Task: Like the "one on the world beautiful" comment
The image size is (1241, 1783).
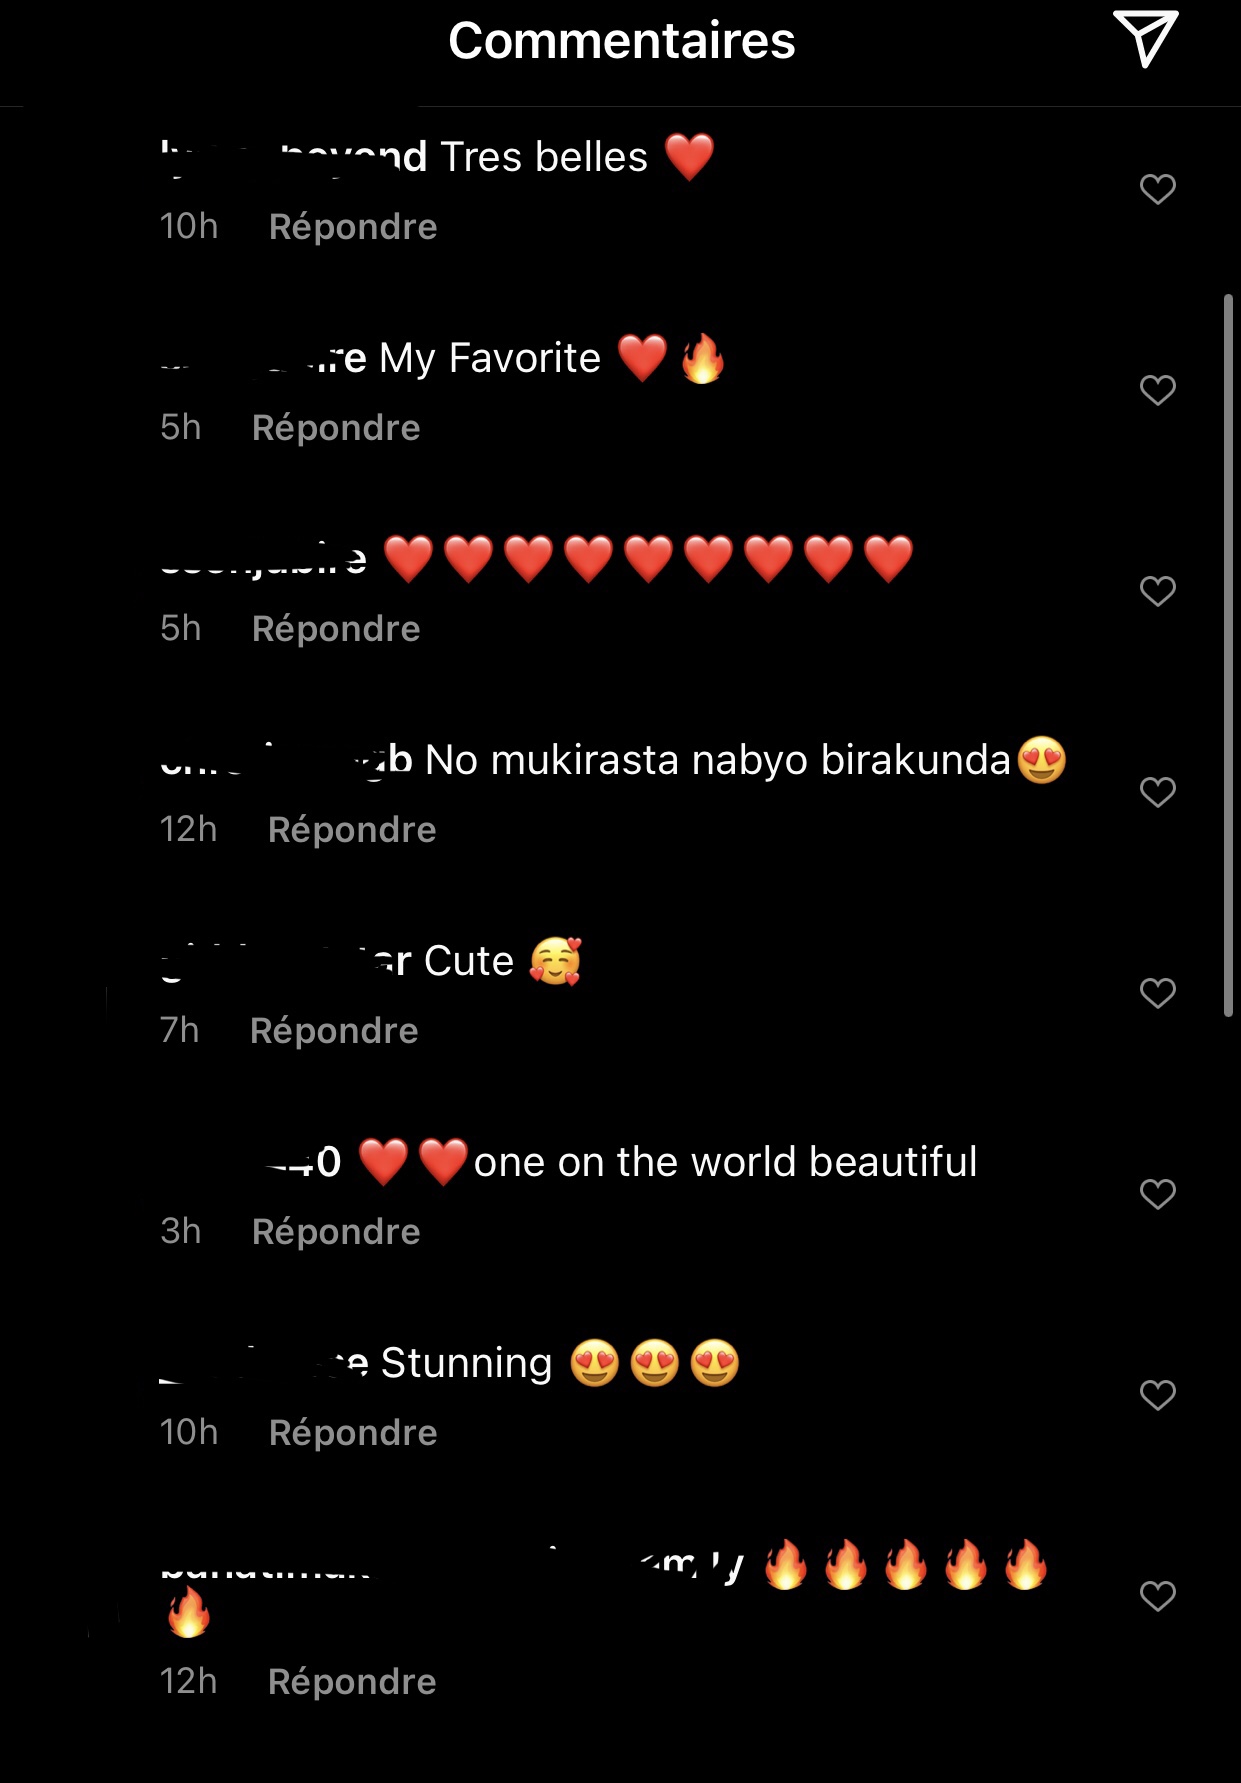Action: click(1158, 1194)
